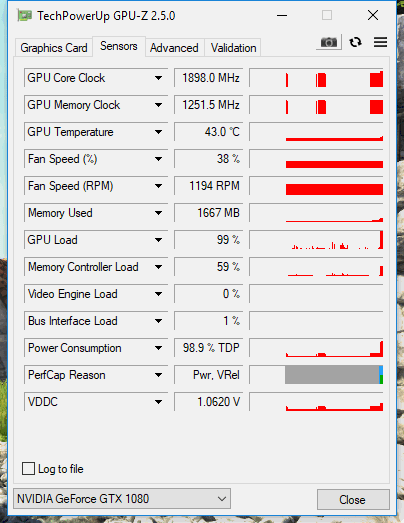Click the 1194 RPM value
Screen dimensions: 404x523
tap(209, 186)
